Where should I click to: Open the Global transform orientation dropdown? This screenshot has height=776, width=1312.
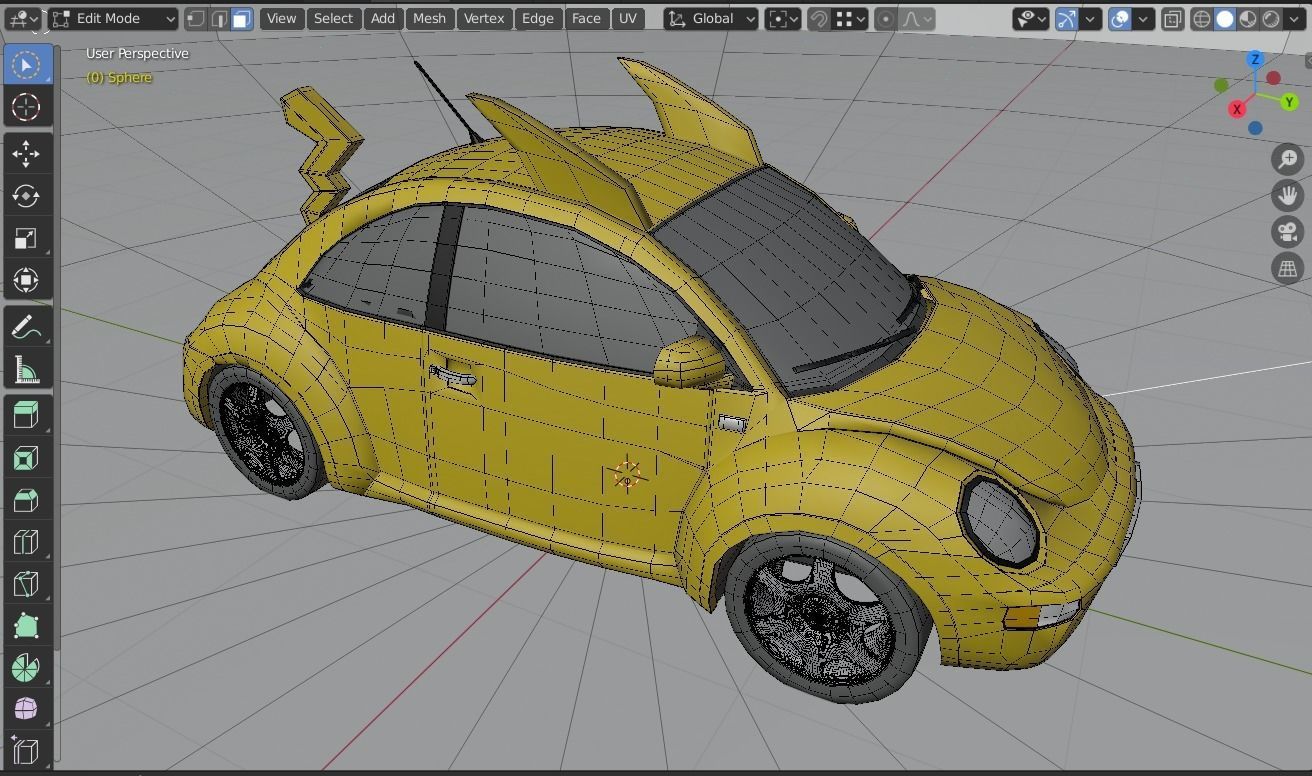711,18
